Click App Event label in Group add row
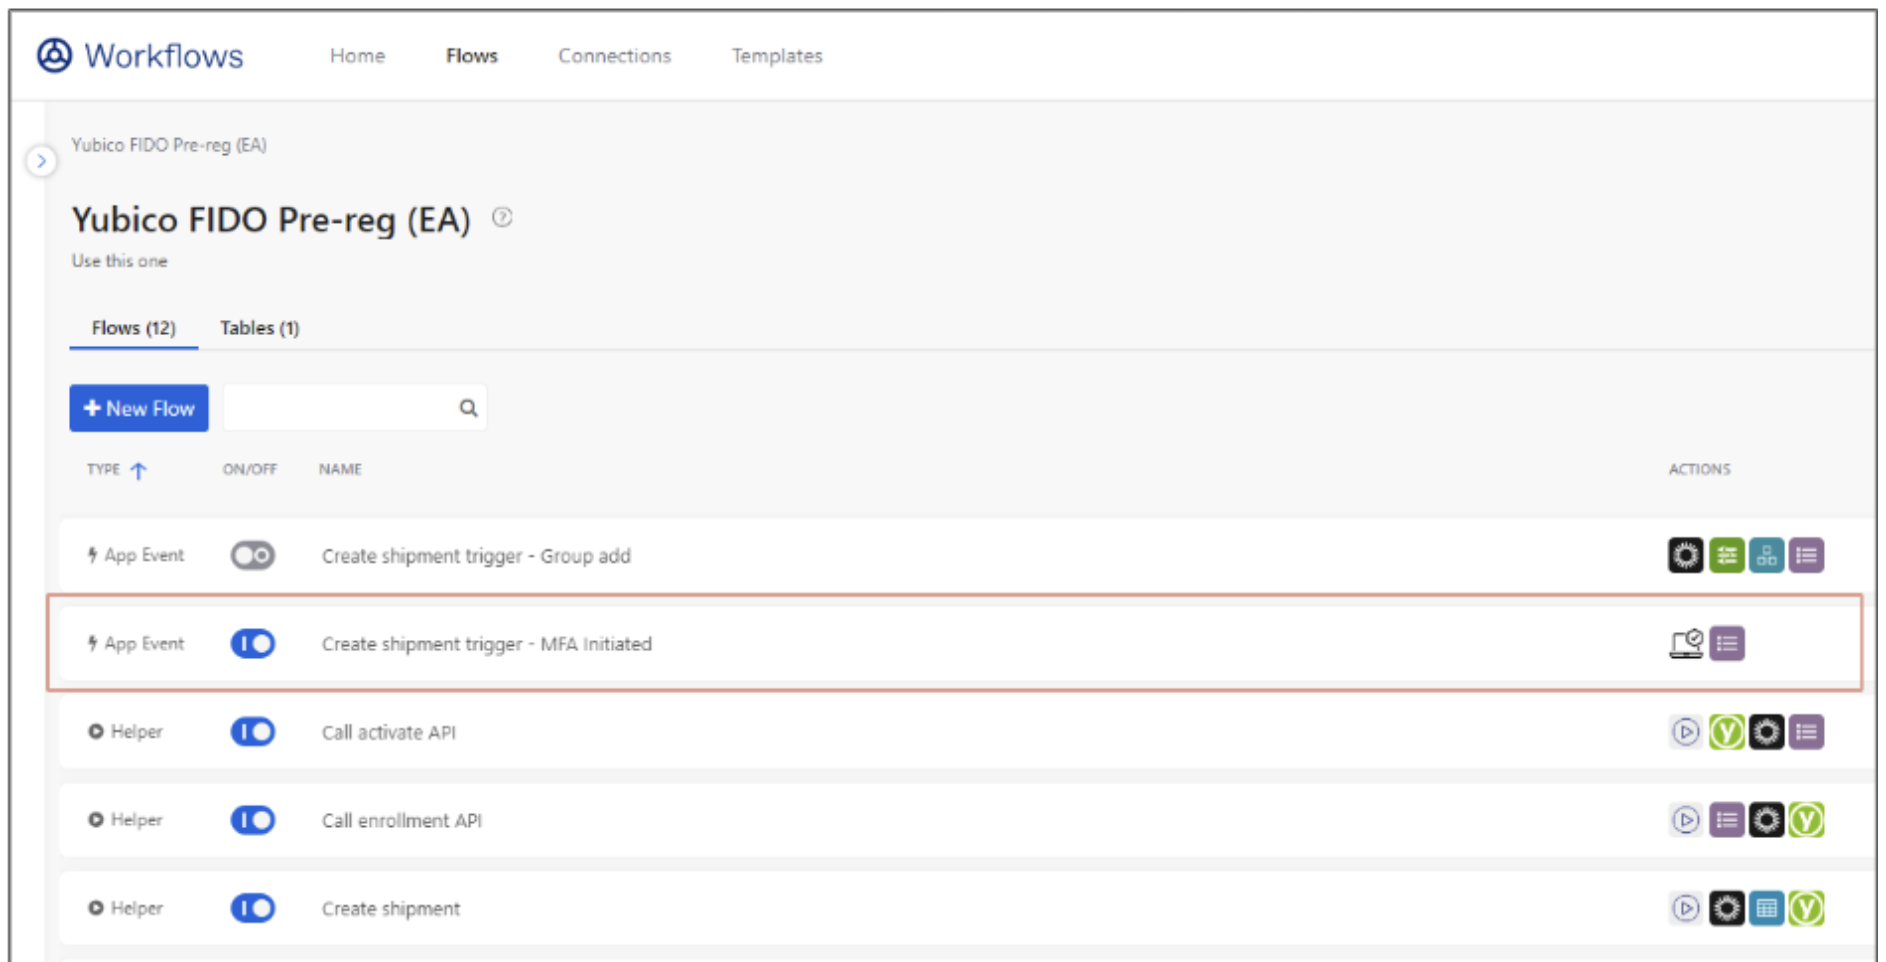The height and width of the screenshot is (962, 1886). pos(144,555)
